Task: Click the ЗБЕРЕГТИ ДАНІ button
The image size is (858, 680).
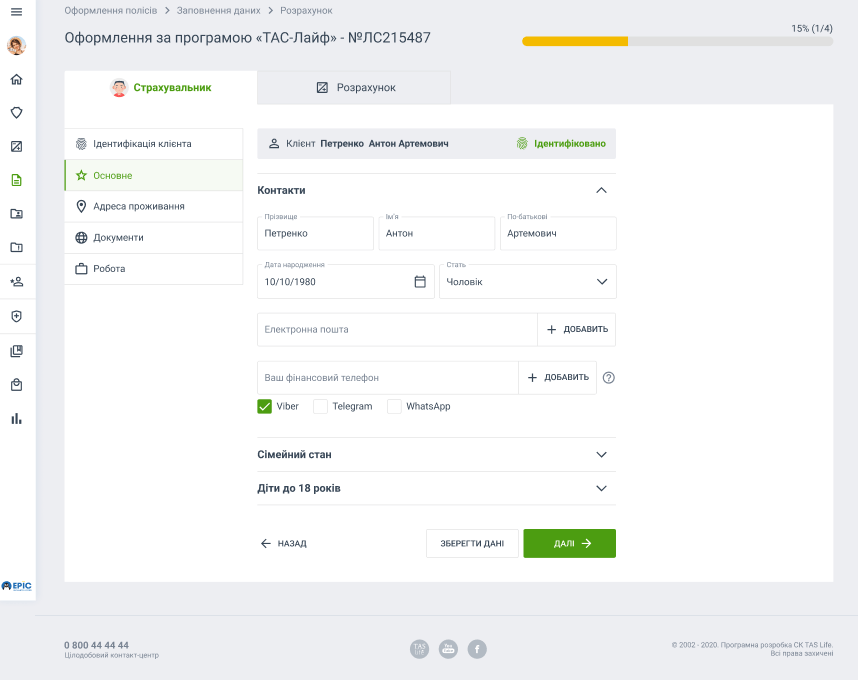Action: (x=472, y=543)
